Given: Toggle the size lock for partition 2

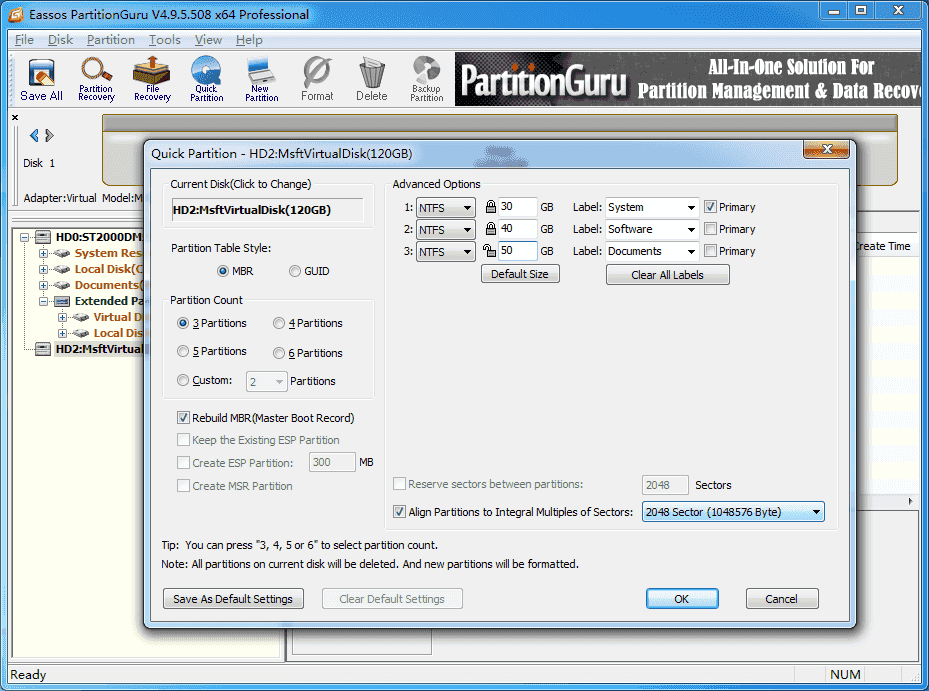Looking at the screenshot, I should click(x=491, y=229).
